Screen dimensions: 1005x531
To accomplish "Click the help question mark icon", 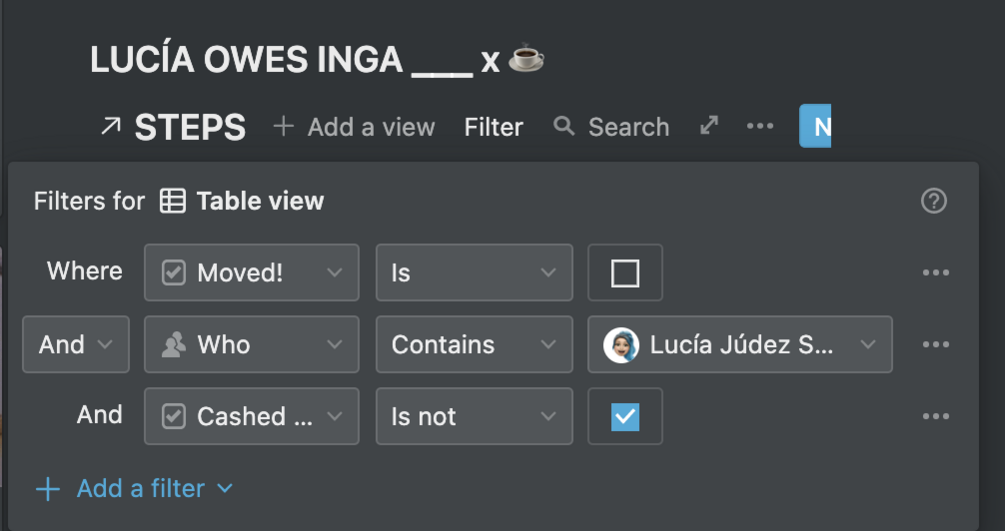I will point(933,201).
